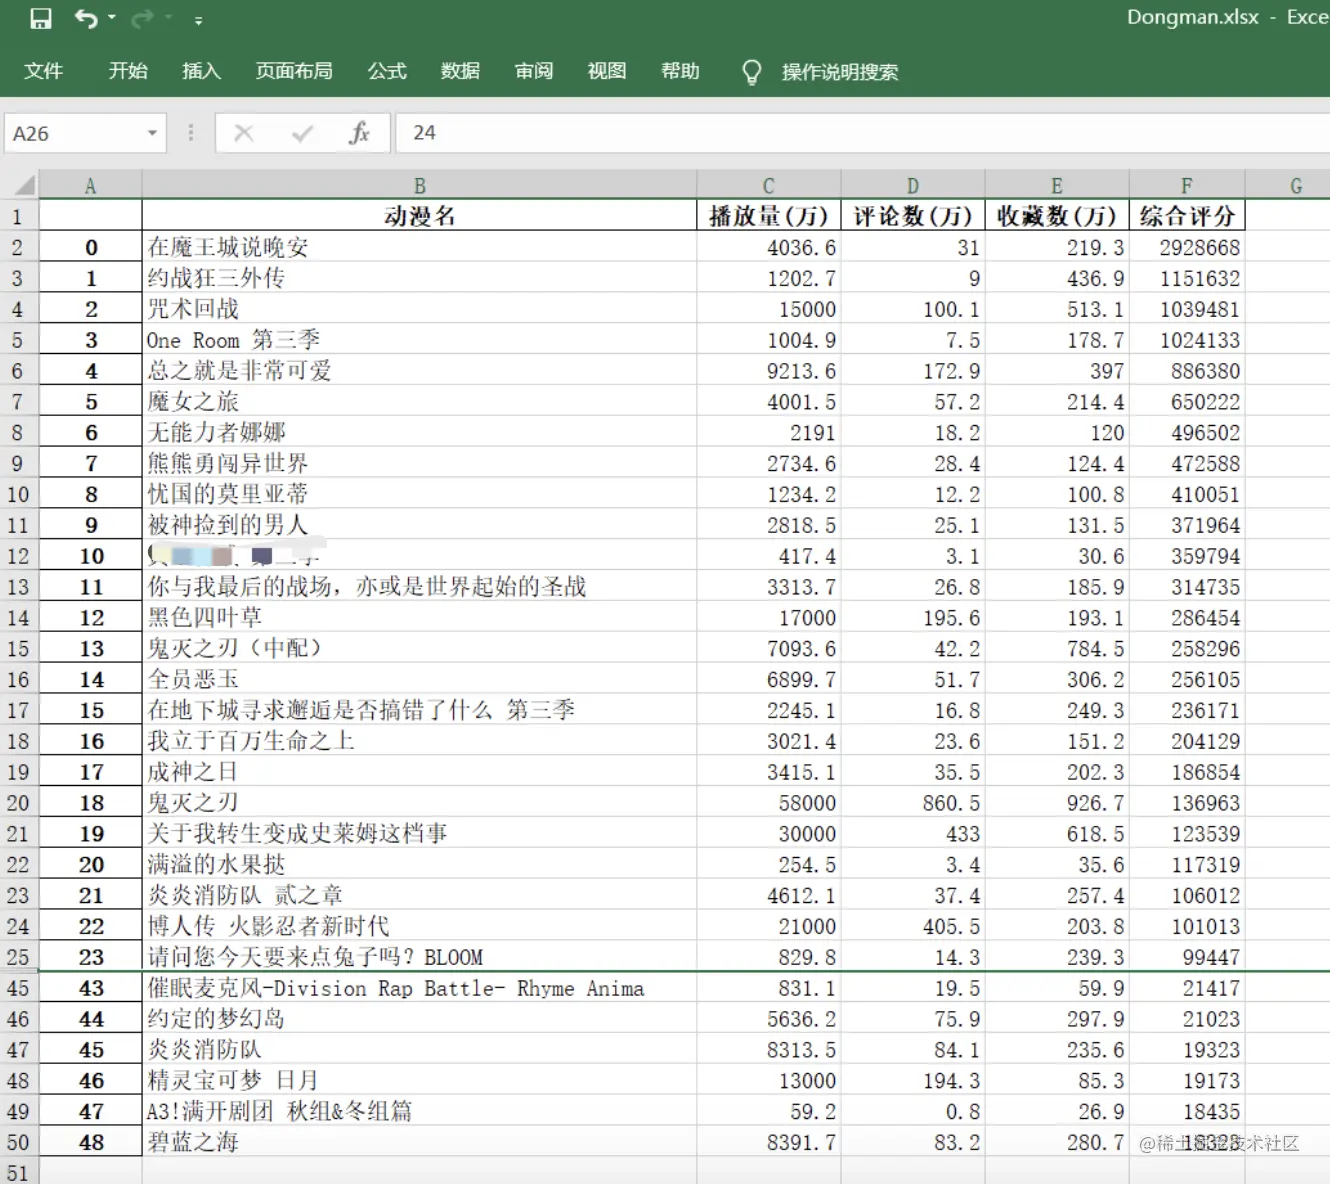
Task: Open the 帮助 ribbon tab
Action: (680, 71)
